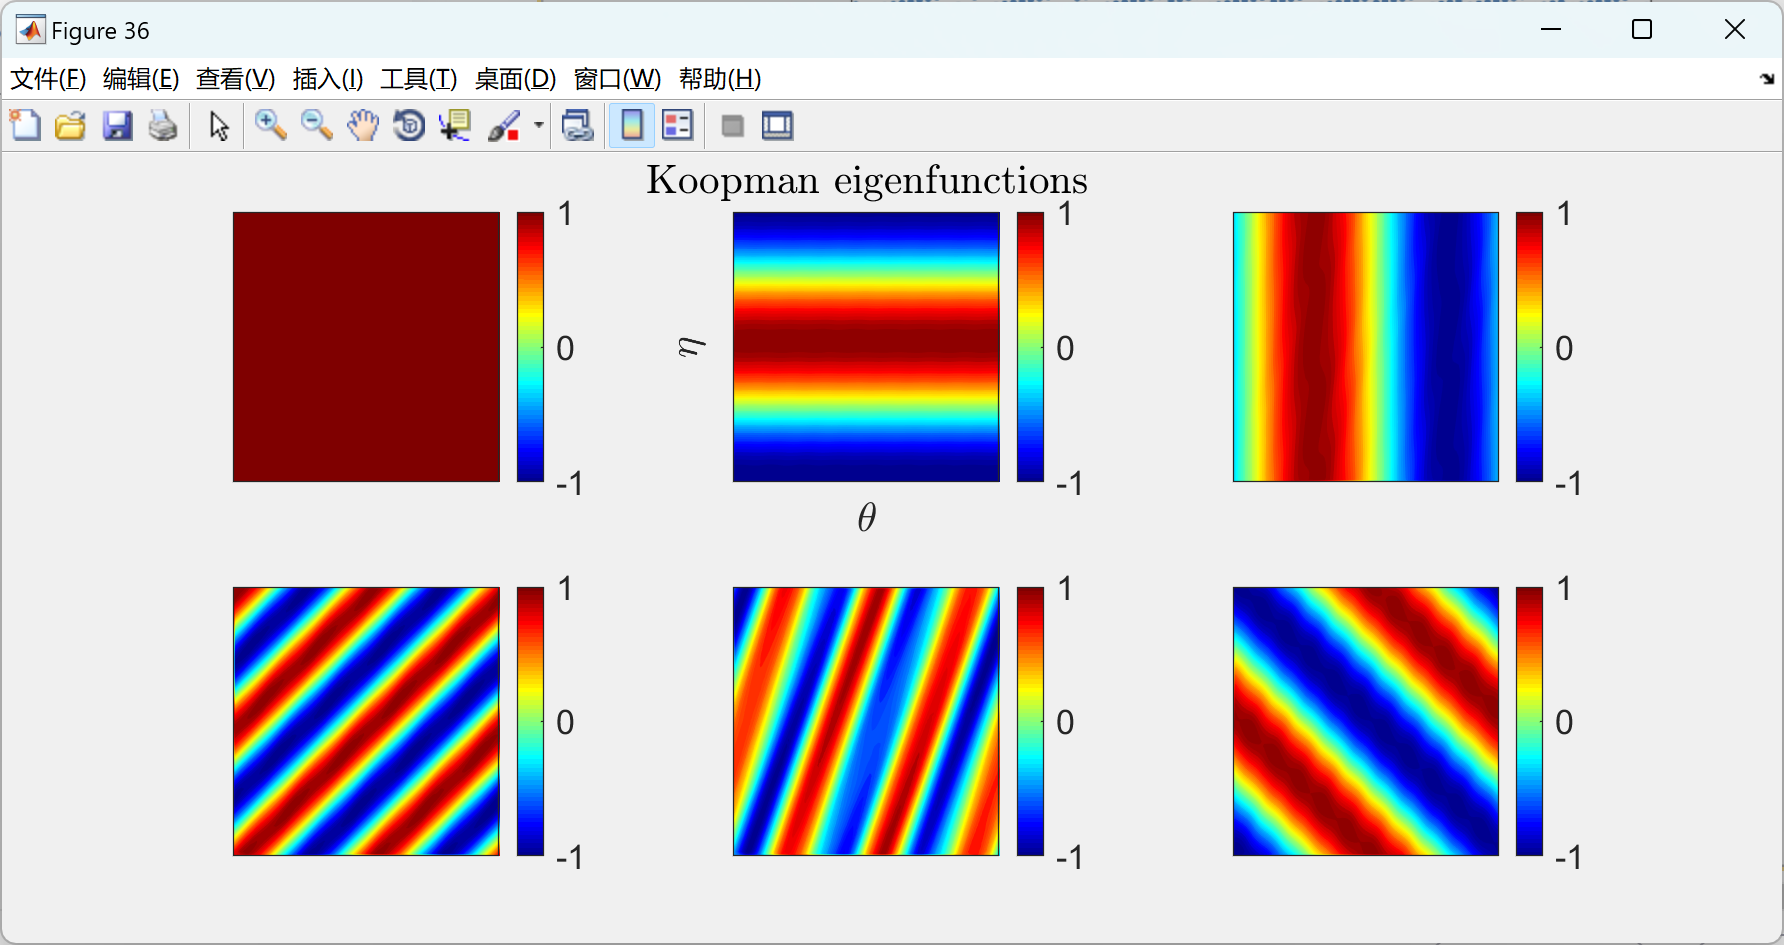Click the Show Plot Tools dock button
The height and width of the screenshot is (945, 1784).
tap(777, 125)
